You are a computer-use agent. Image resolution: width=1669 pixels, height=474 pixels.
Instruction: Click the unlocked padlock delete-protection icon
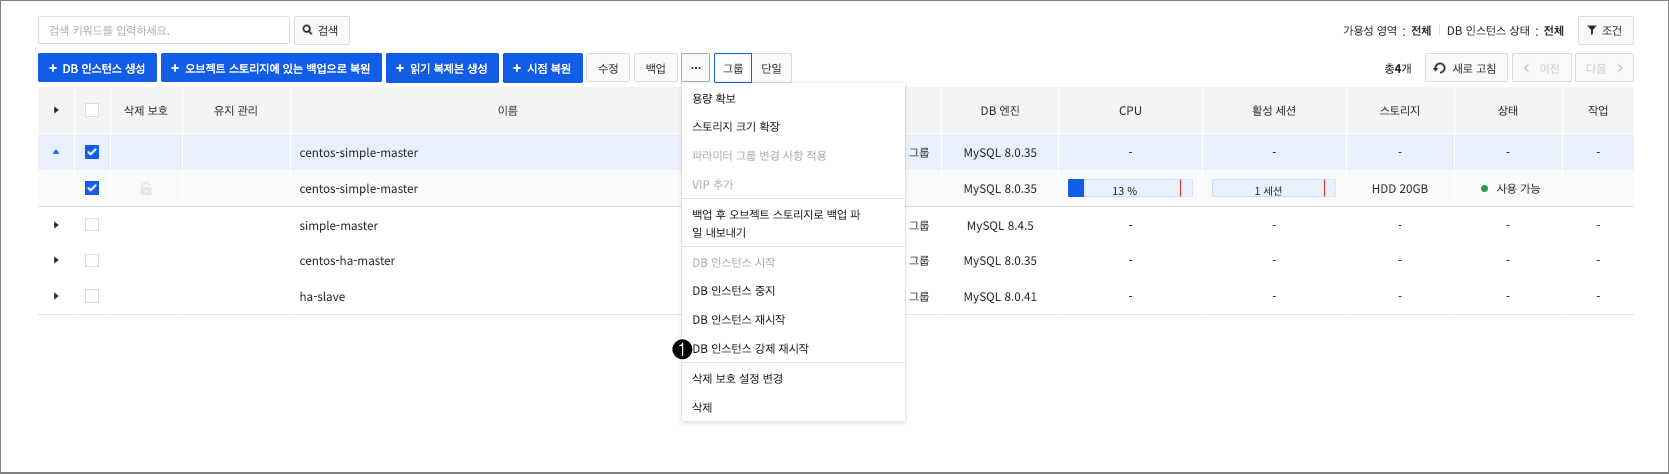point(146,188)
